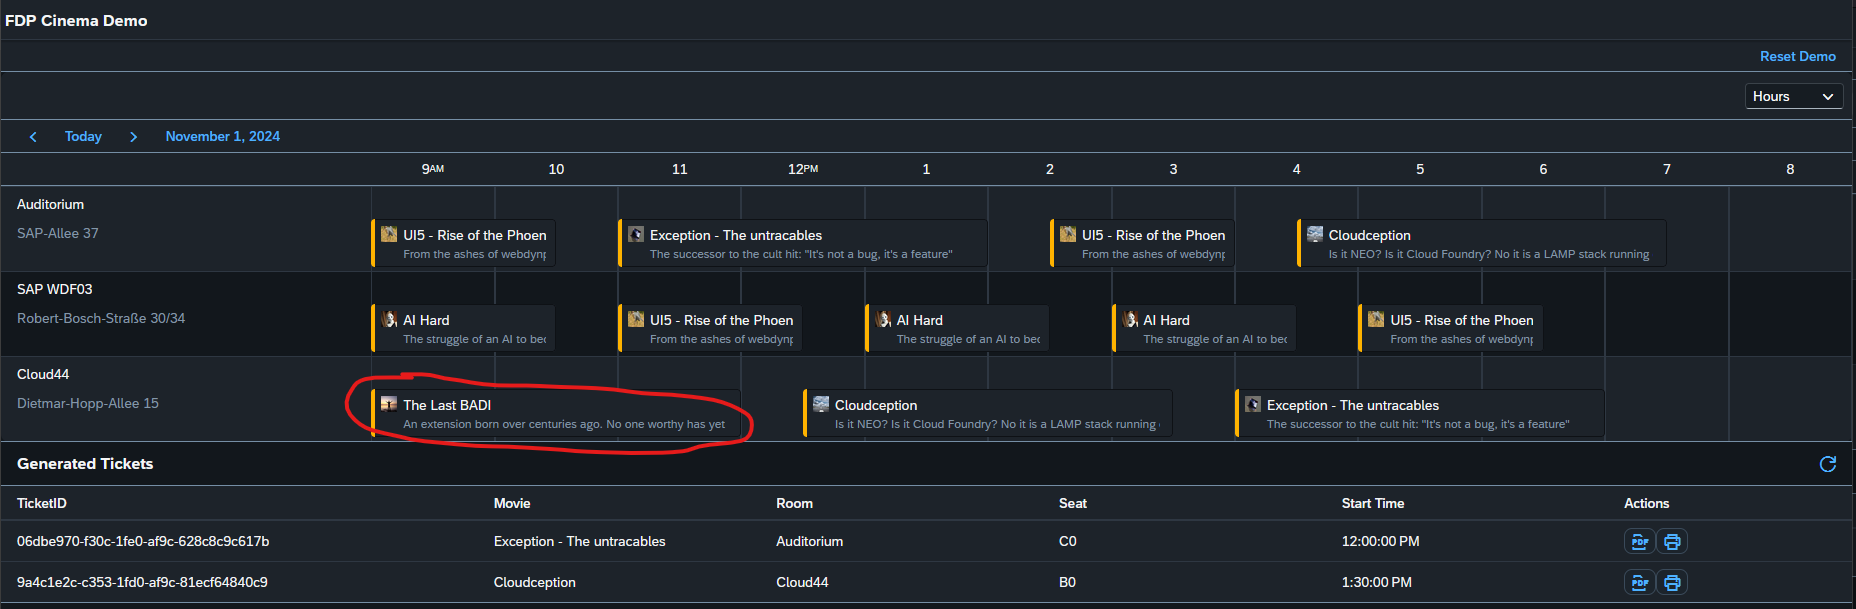Click the 12 PM timeline hour marker

802,170
